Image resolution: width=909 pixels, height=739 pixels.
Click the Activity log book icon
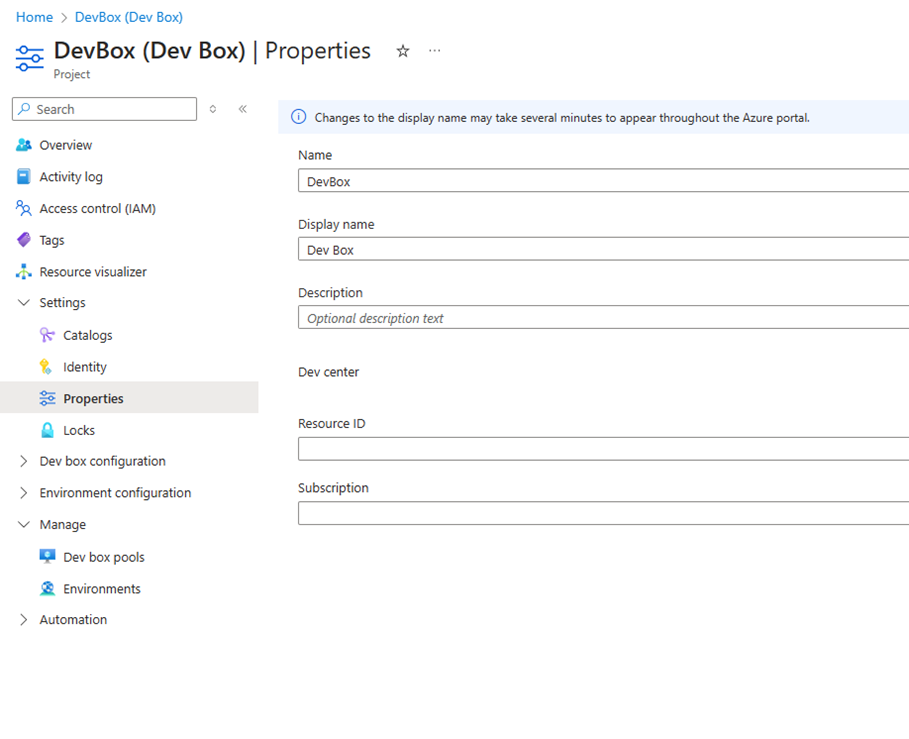pyautogui.click(x=24, y=177)
